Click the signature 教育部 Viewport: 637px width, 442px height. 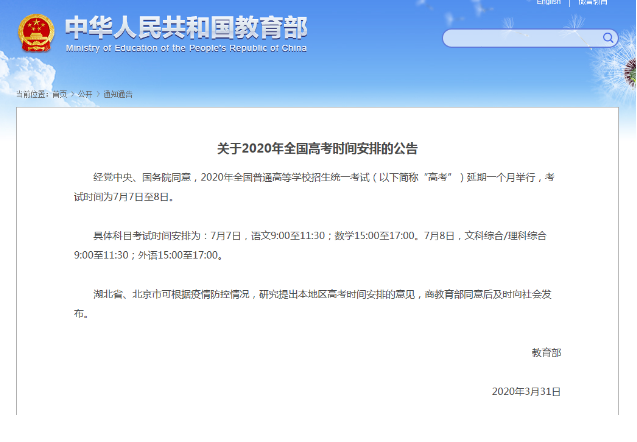(546, 353)
